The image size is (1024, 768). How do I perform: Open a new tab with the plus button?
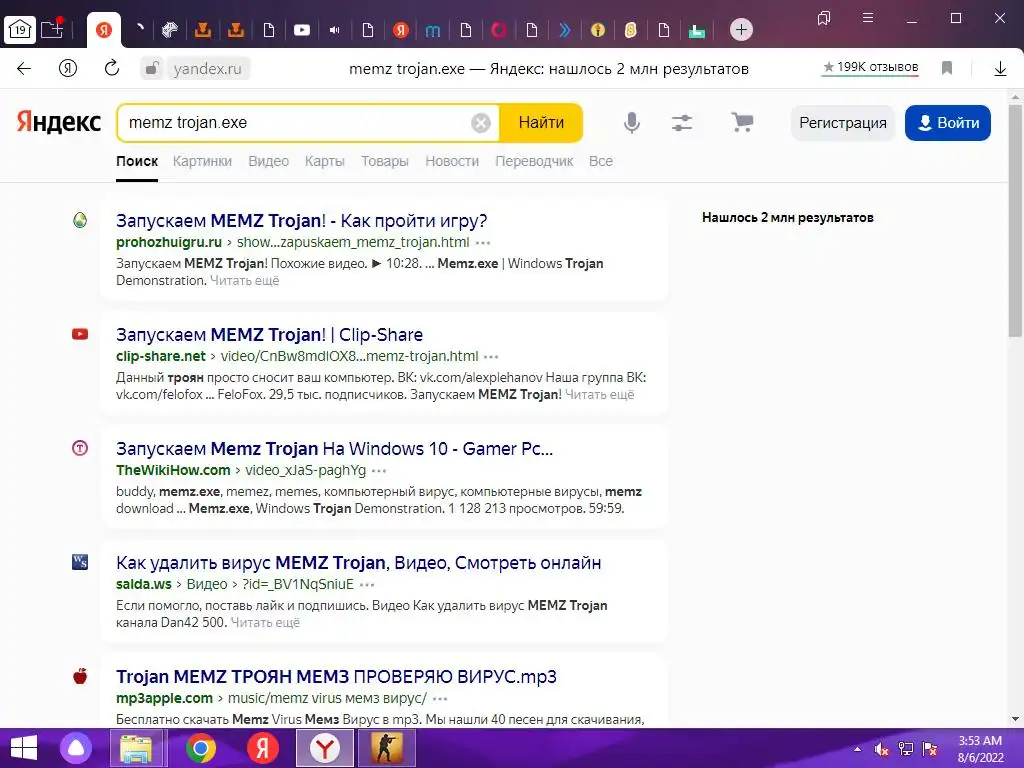741,29
